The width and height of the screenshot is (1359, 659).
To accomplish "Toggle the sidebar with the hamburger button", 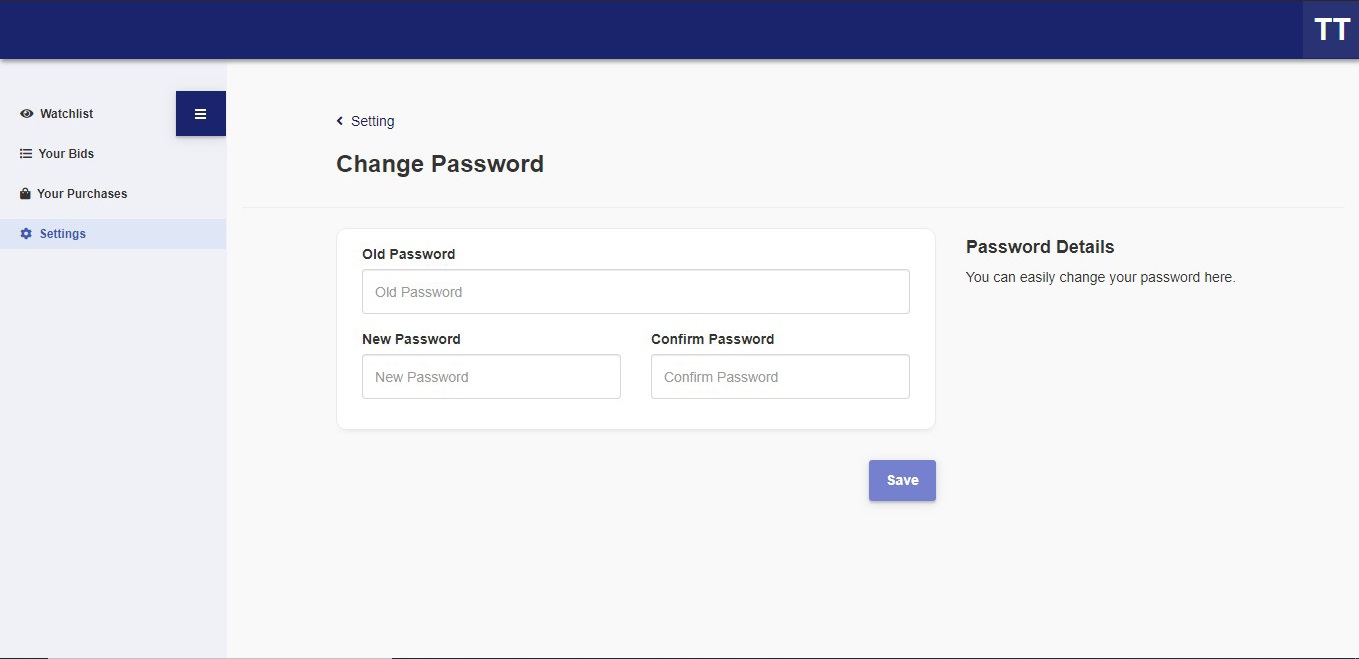I will [201, 114].
